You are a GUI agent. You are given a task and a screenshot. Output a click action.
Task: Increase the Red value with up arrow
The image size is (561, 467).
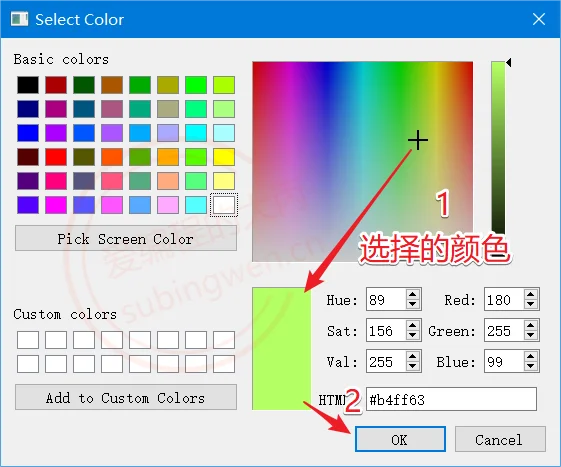point(531,295)
